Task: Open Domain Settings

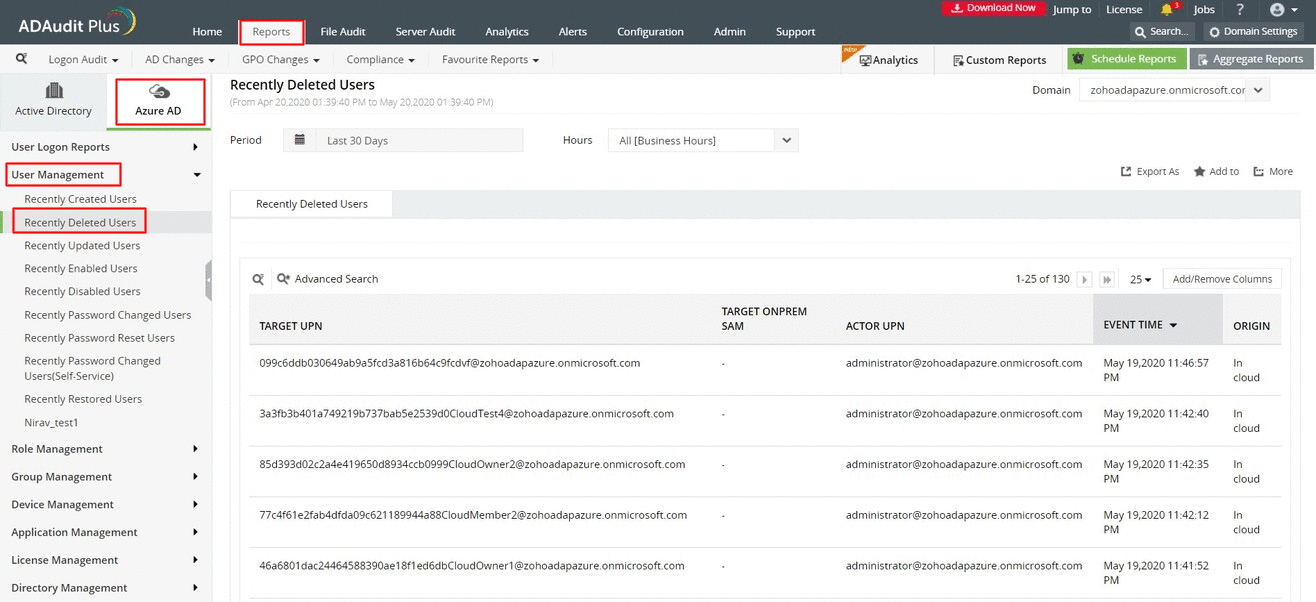Action: click(x=1253, y=32)
